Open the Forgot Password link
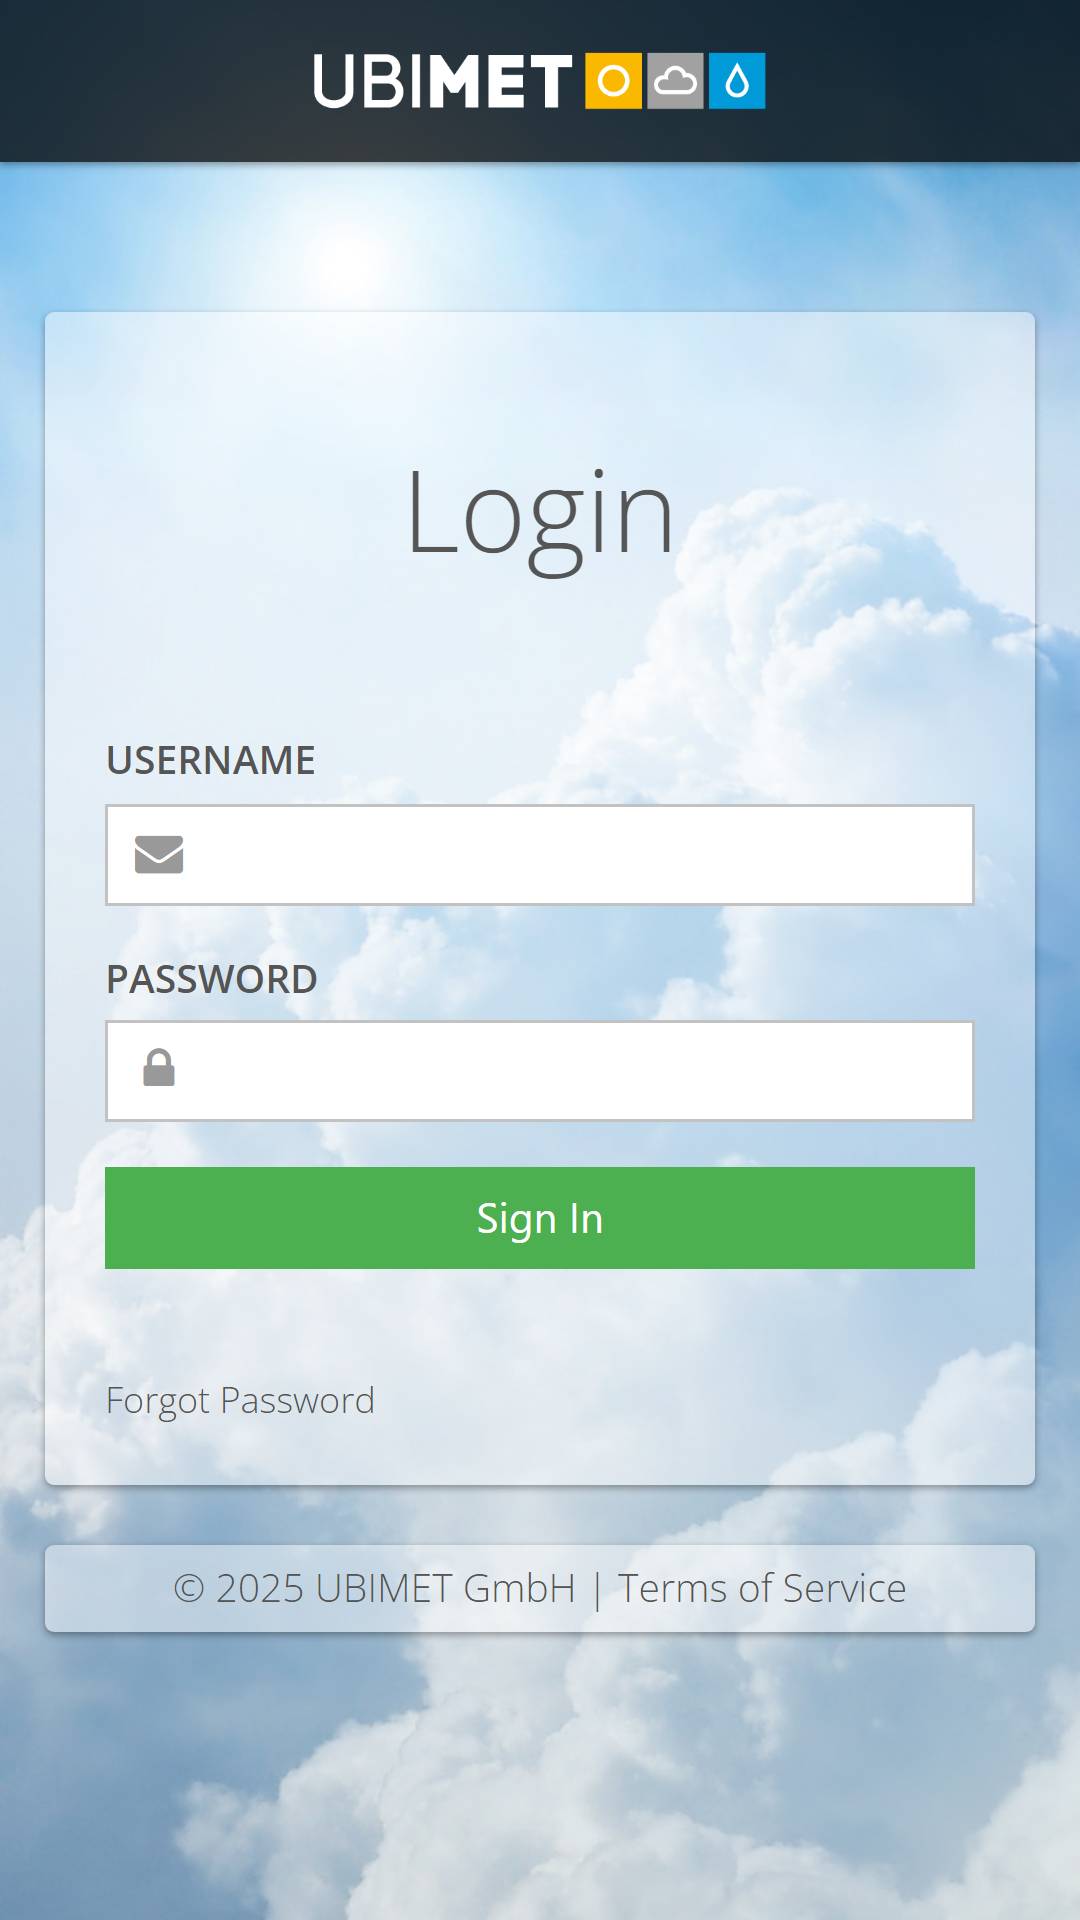Screen dimensions: 1080x1920 click(x=240, y=1401)
